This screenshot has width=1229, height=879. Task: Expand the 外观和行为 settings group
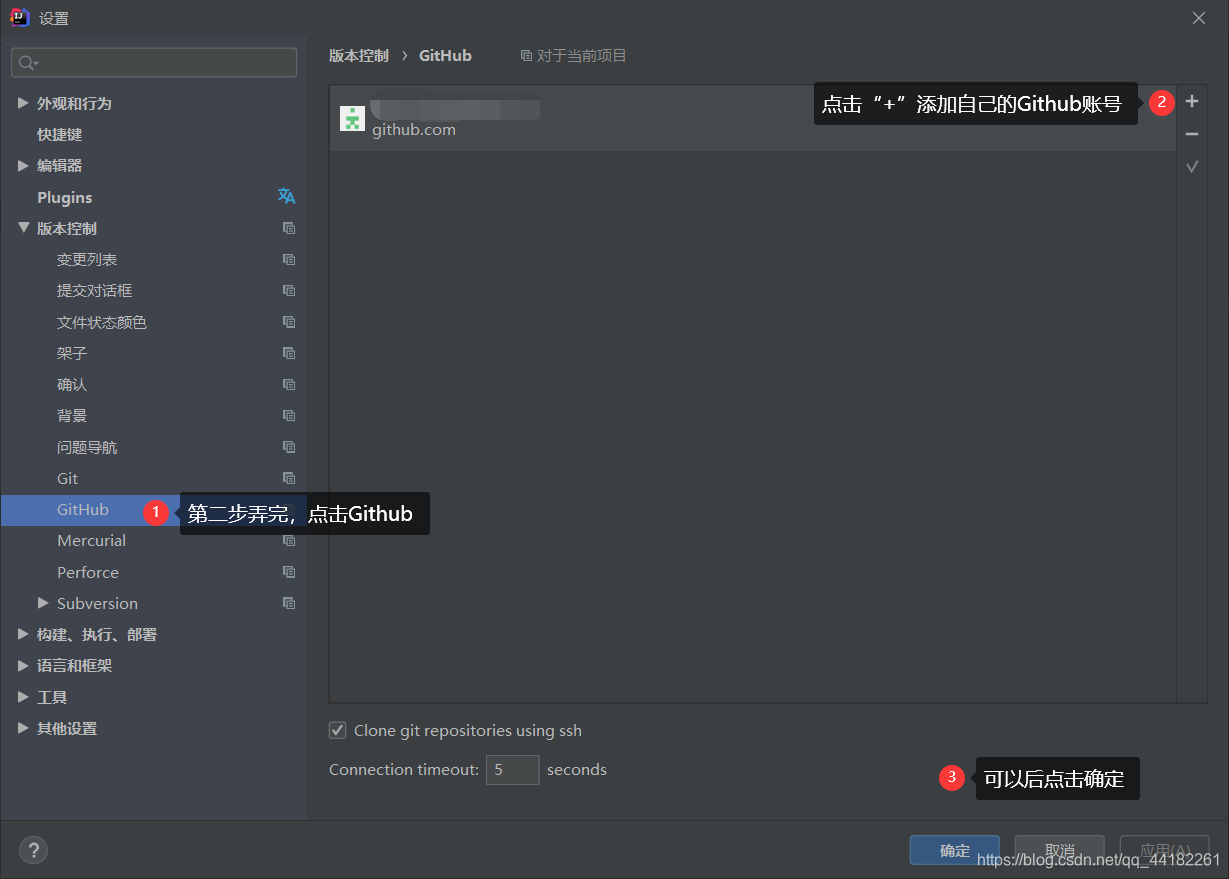coord(23,103)
